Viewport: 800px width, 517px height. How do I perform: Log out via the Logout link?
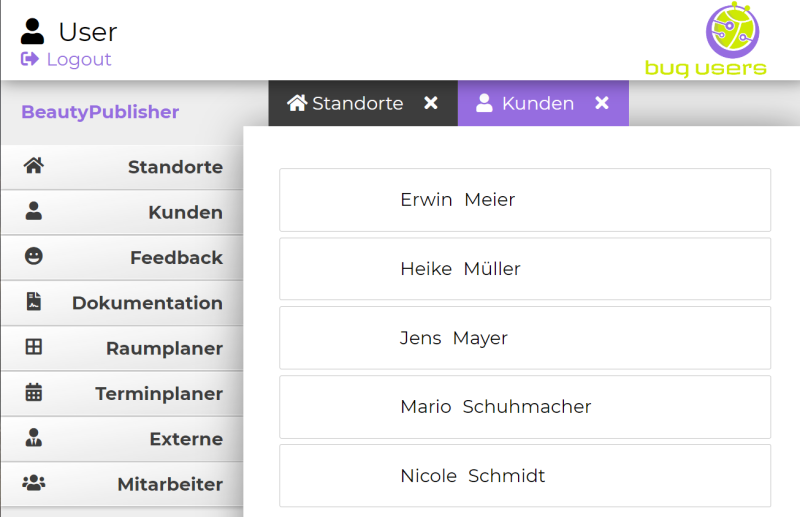67,59
